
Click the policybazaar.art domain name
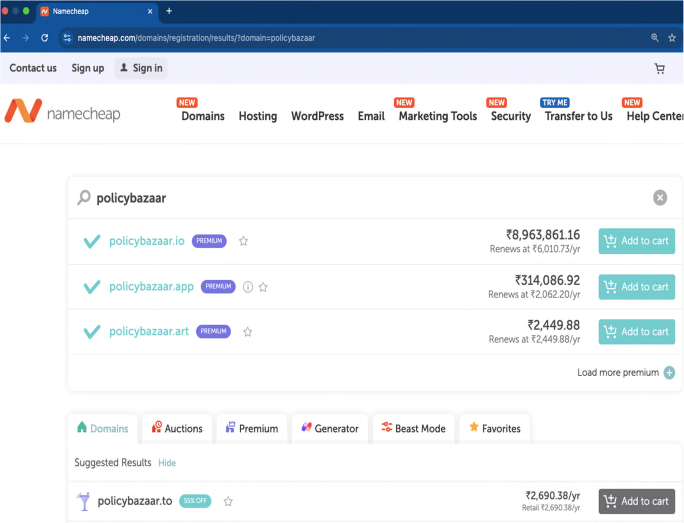pyautogui.click(x=149, y=332)
